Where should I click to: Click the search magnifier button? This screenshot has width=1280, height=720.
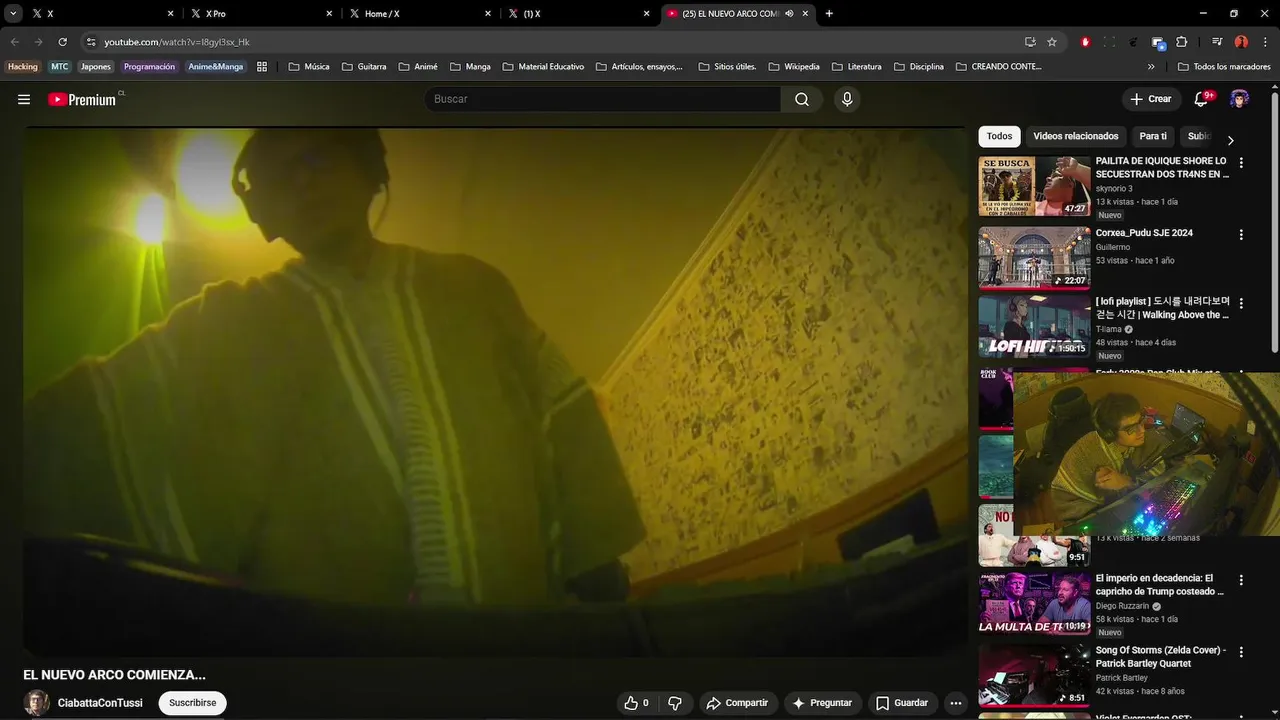802,99
